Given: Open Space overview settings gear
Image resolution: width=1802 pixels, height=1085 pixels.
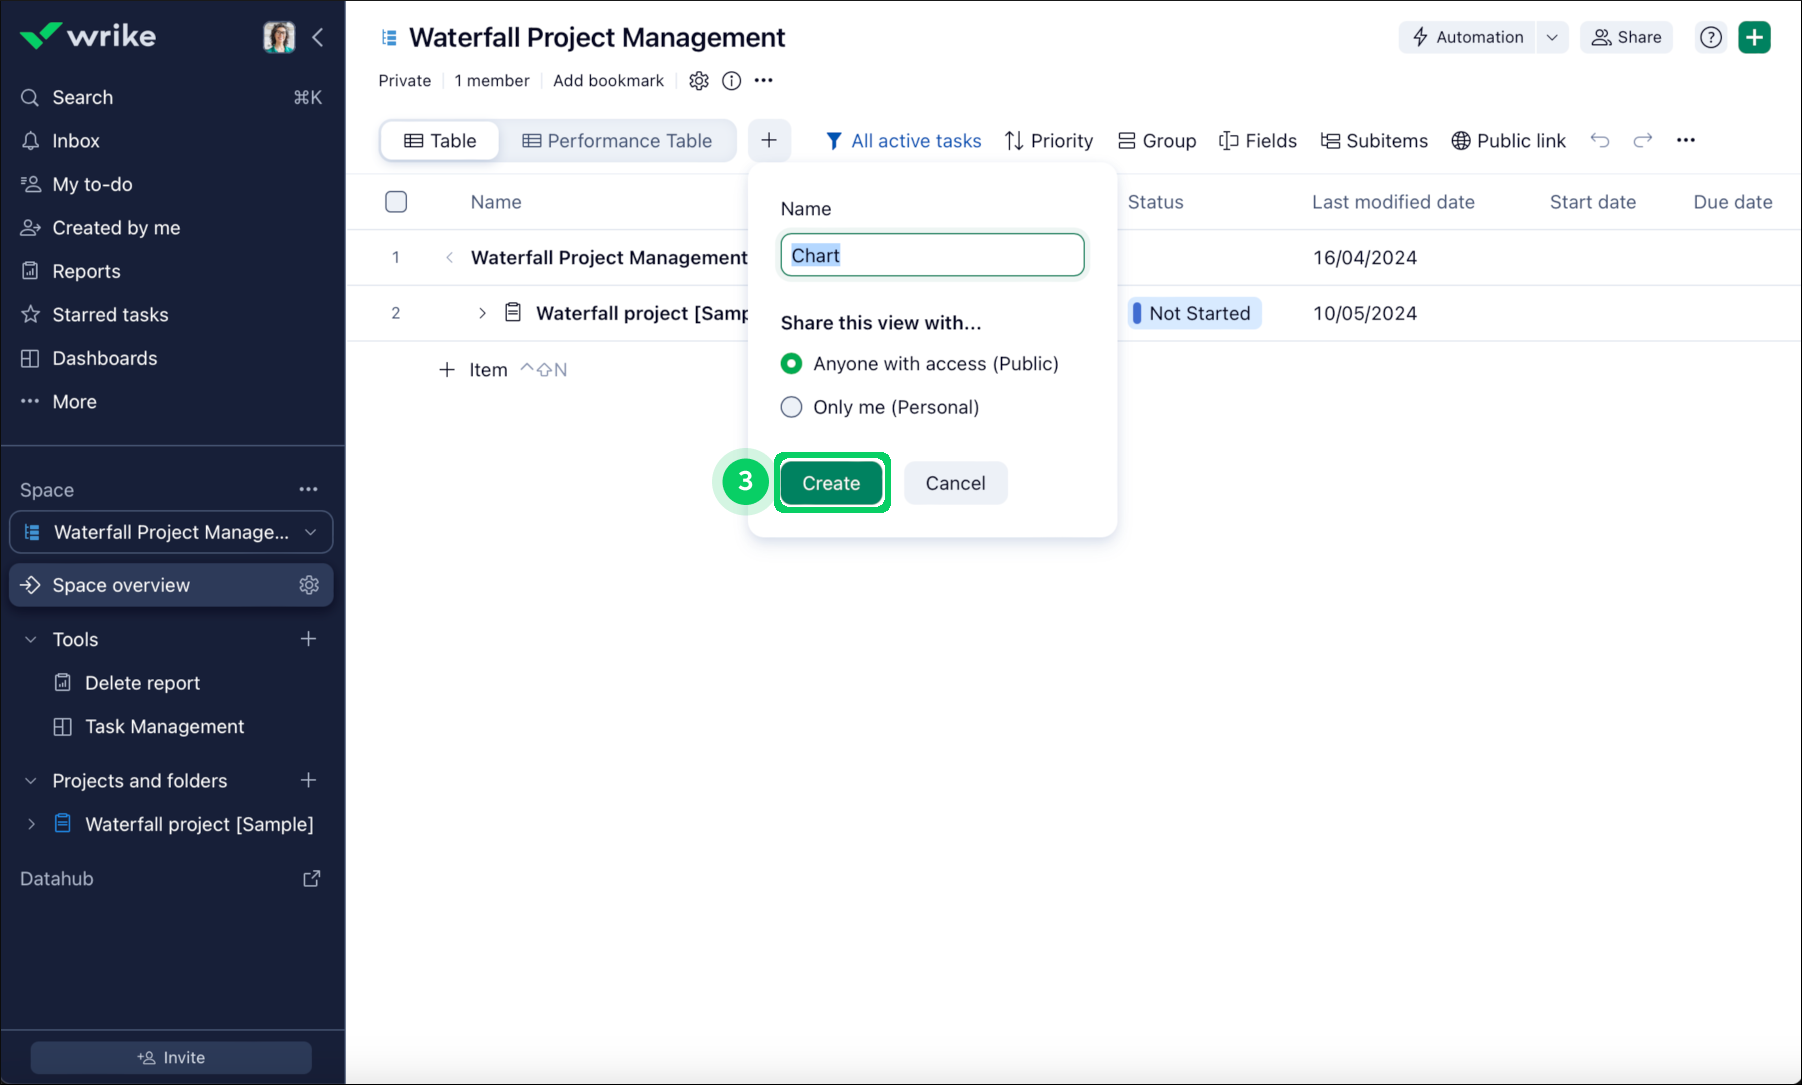Looking at the screenshot, I should pyautogui.click(x=309, y=585).
